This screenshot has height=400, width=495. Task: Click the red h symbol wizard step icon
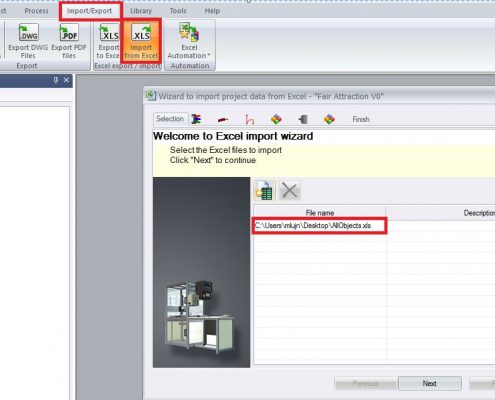point(250,119)
